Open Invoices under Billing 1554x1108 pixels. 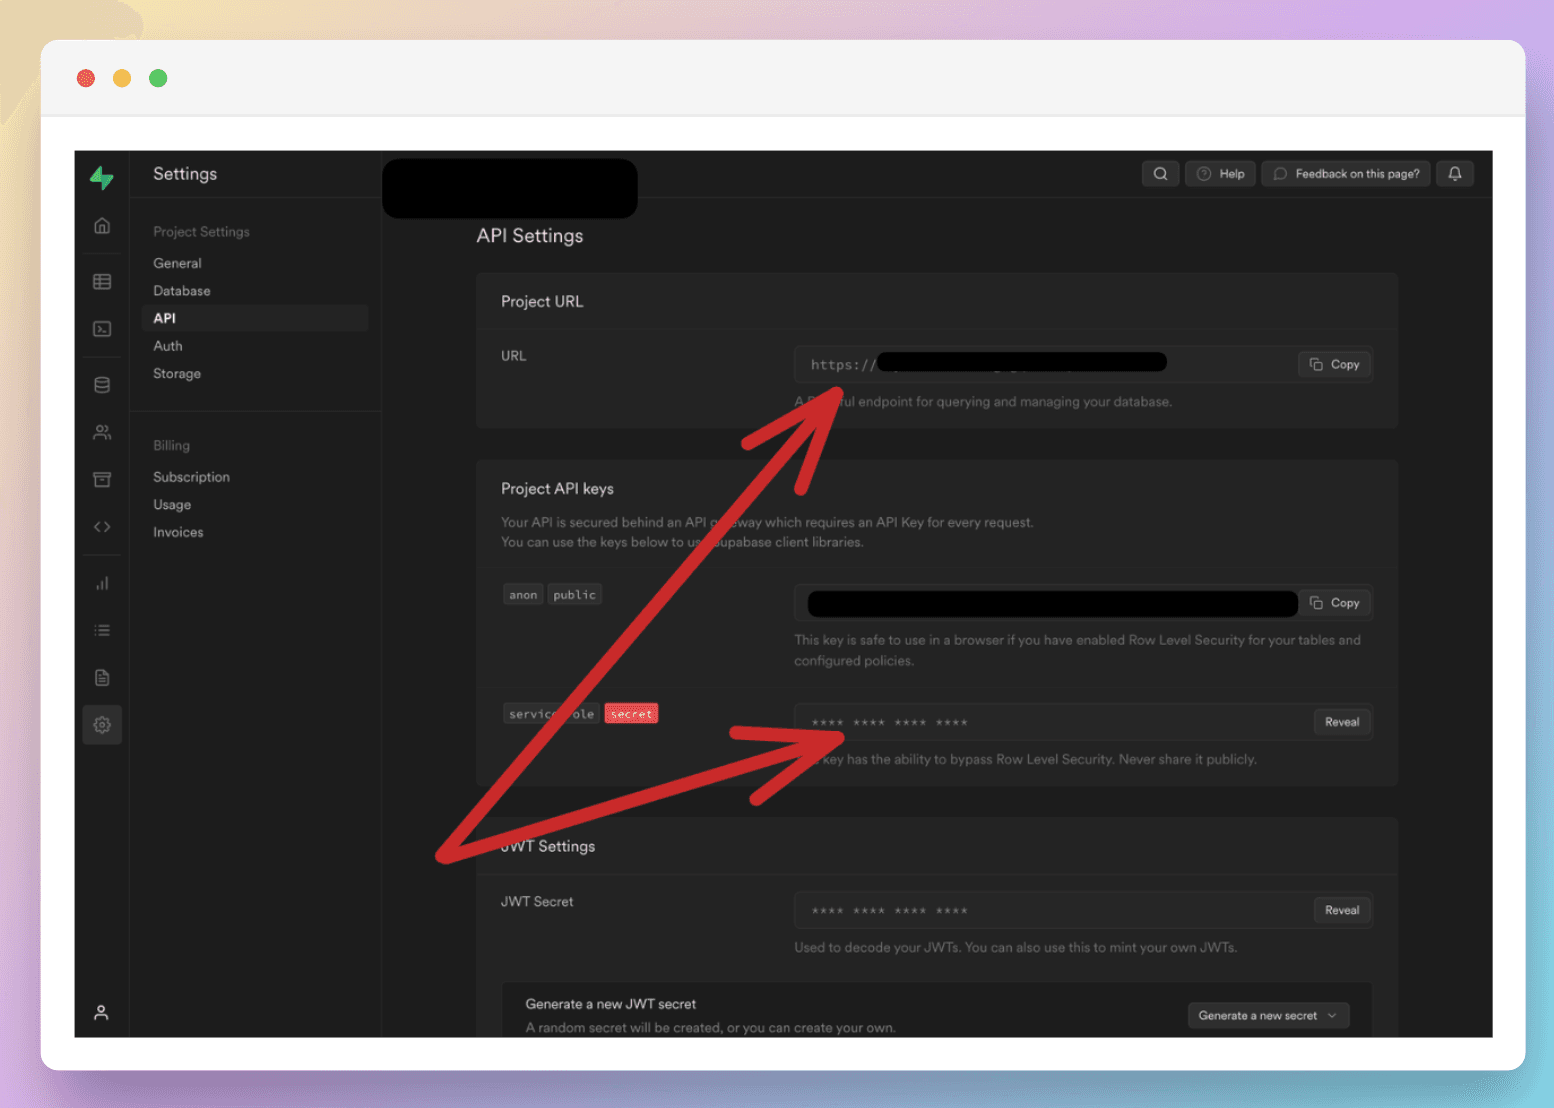click(178, 533)
